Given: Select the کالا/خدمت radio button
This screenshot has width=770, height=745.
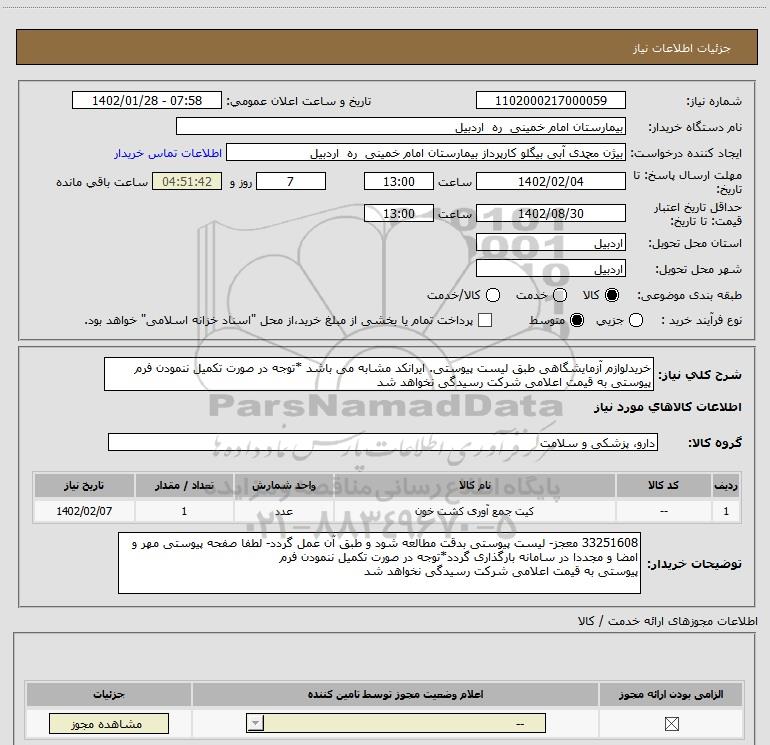Looking at the screenshot, I should coord(493,295).
